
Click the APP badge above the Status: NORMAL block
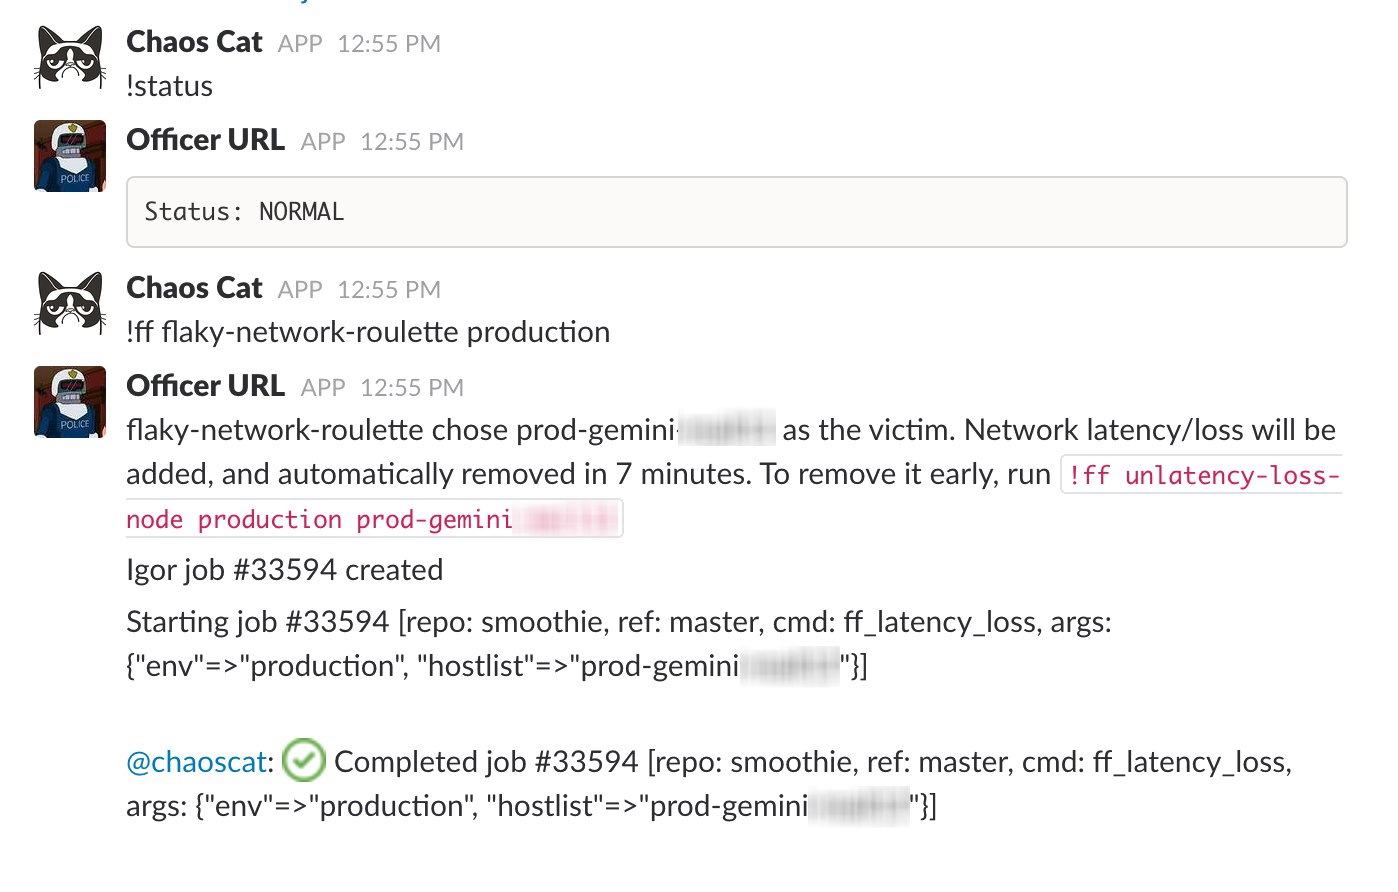(x=323, y=142)
